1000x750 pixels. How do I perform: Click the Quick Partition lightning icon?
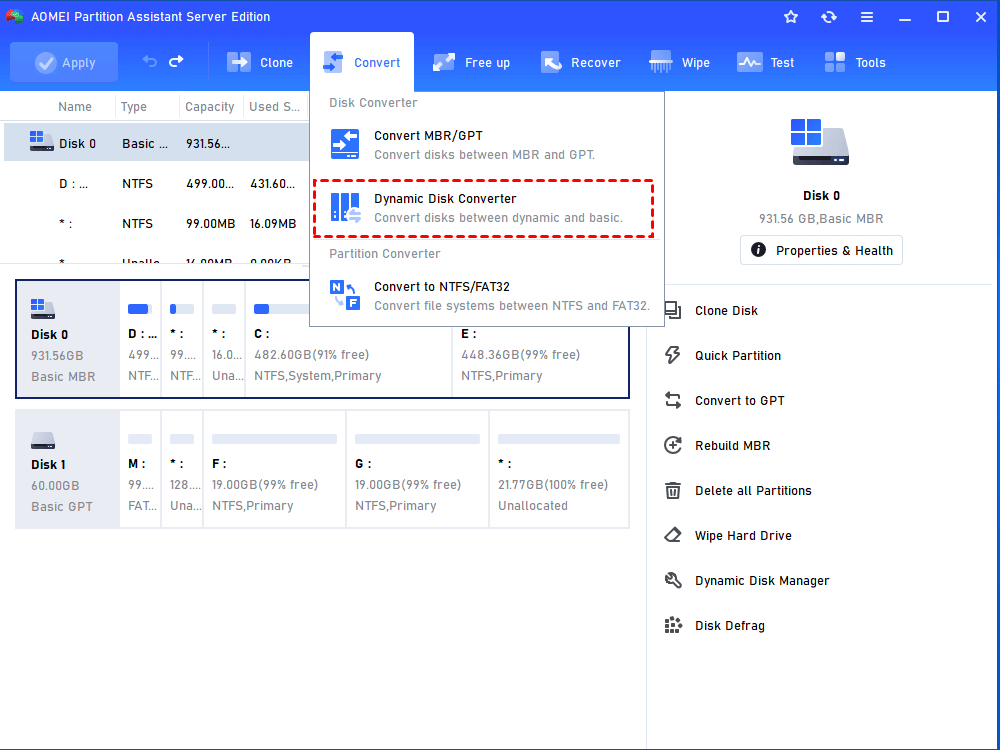672,355
